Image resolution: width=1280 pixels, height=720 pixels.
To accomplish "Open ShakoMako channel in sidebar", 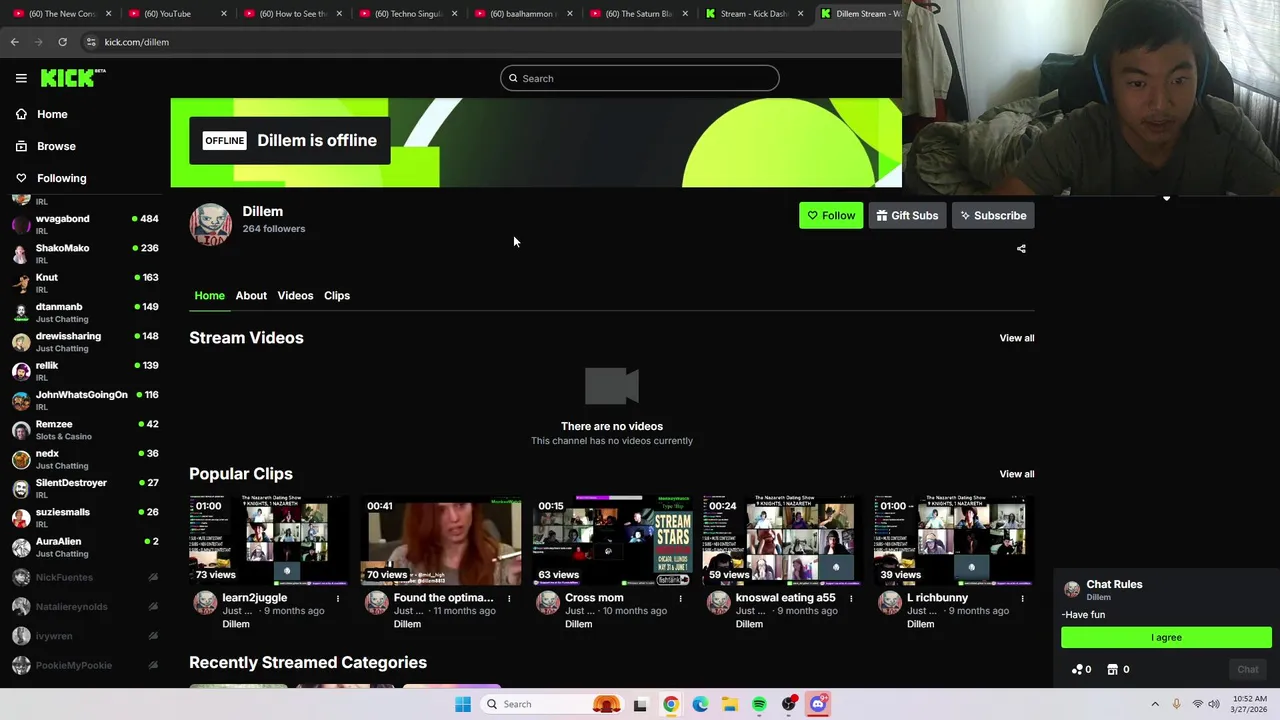I will click(85, 253).
